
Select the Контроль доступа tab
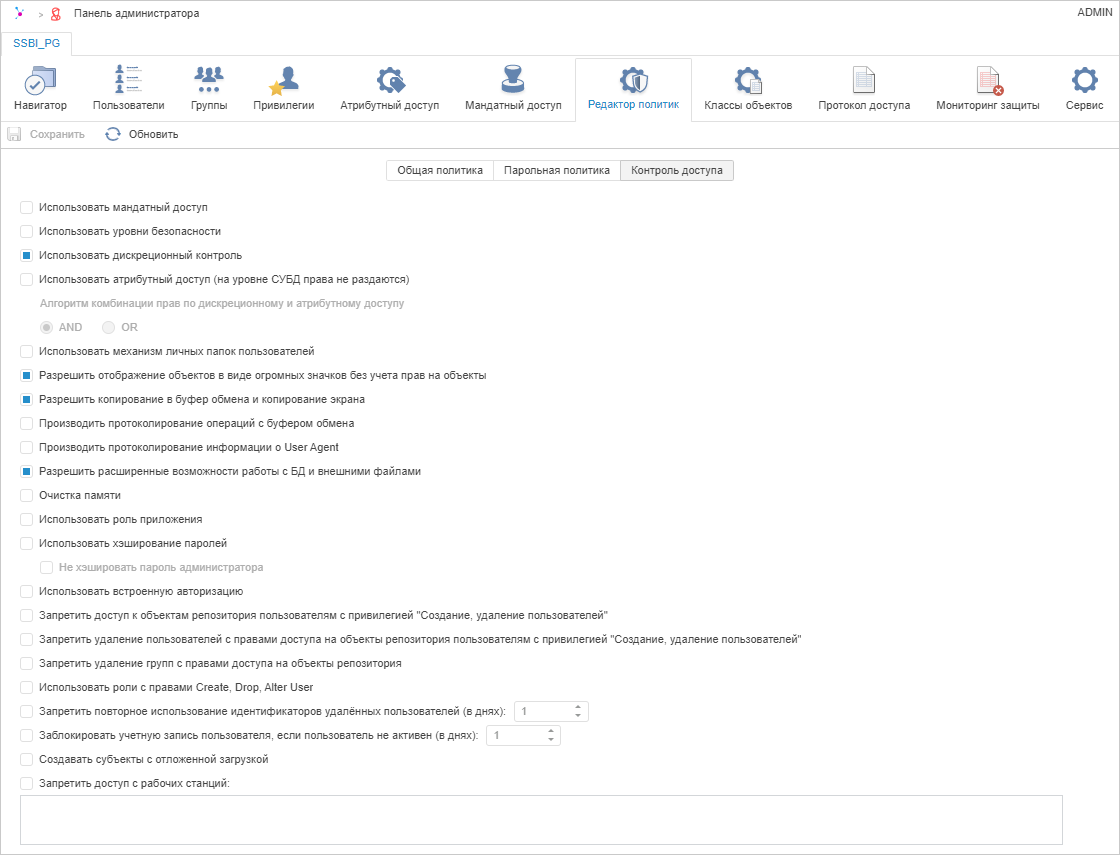(676, 171)
